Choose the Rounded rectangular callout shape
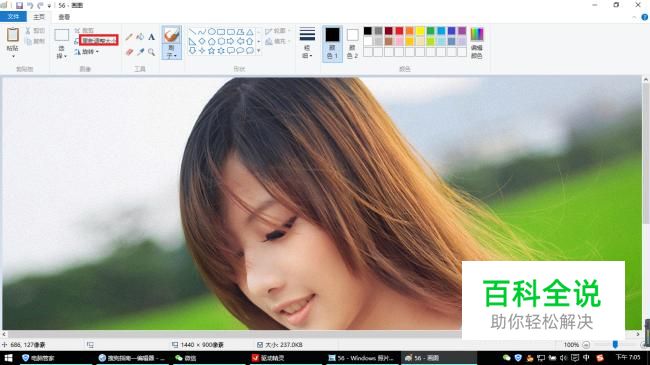The height and width of the screenshot is (365, 650). click(230, 51)
